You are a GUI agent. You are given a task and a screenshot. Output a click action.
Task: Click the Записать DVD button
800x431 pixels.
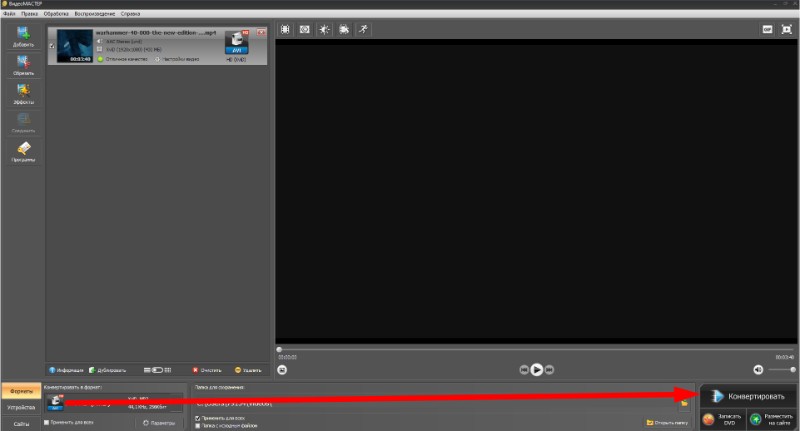pyautogui.click(x=722, y=420)
